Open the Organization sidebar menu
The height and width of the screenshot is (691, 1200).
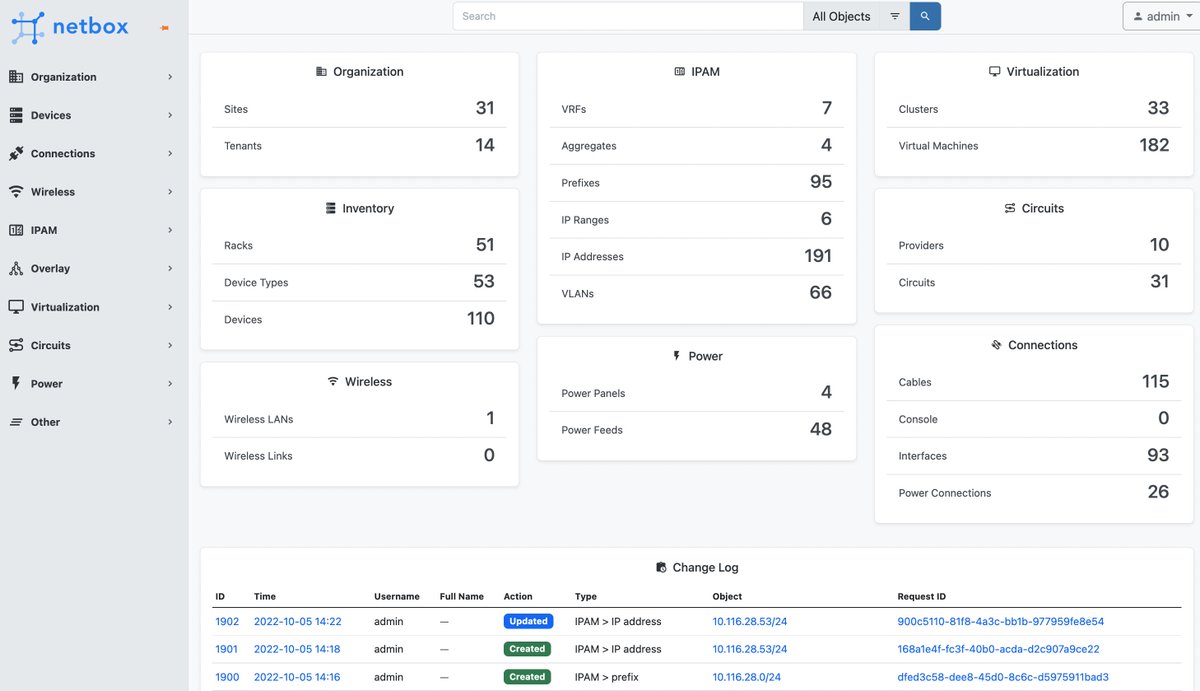point(92,77)
